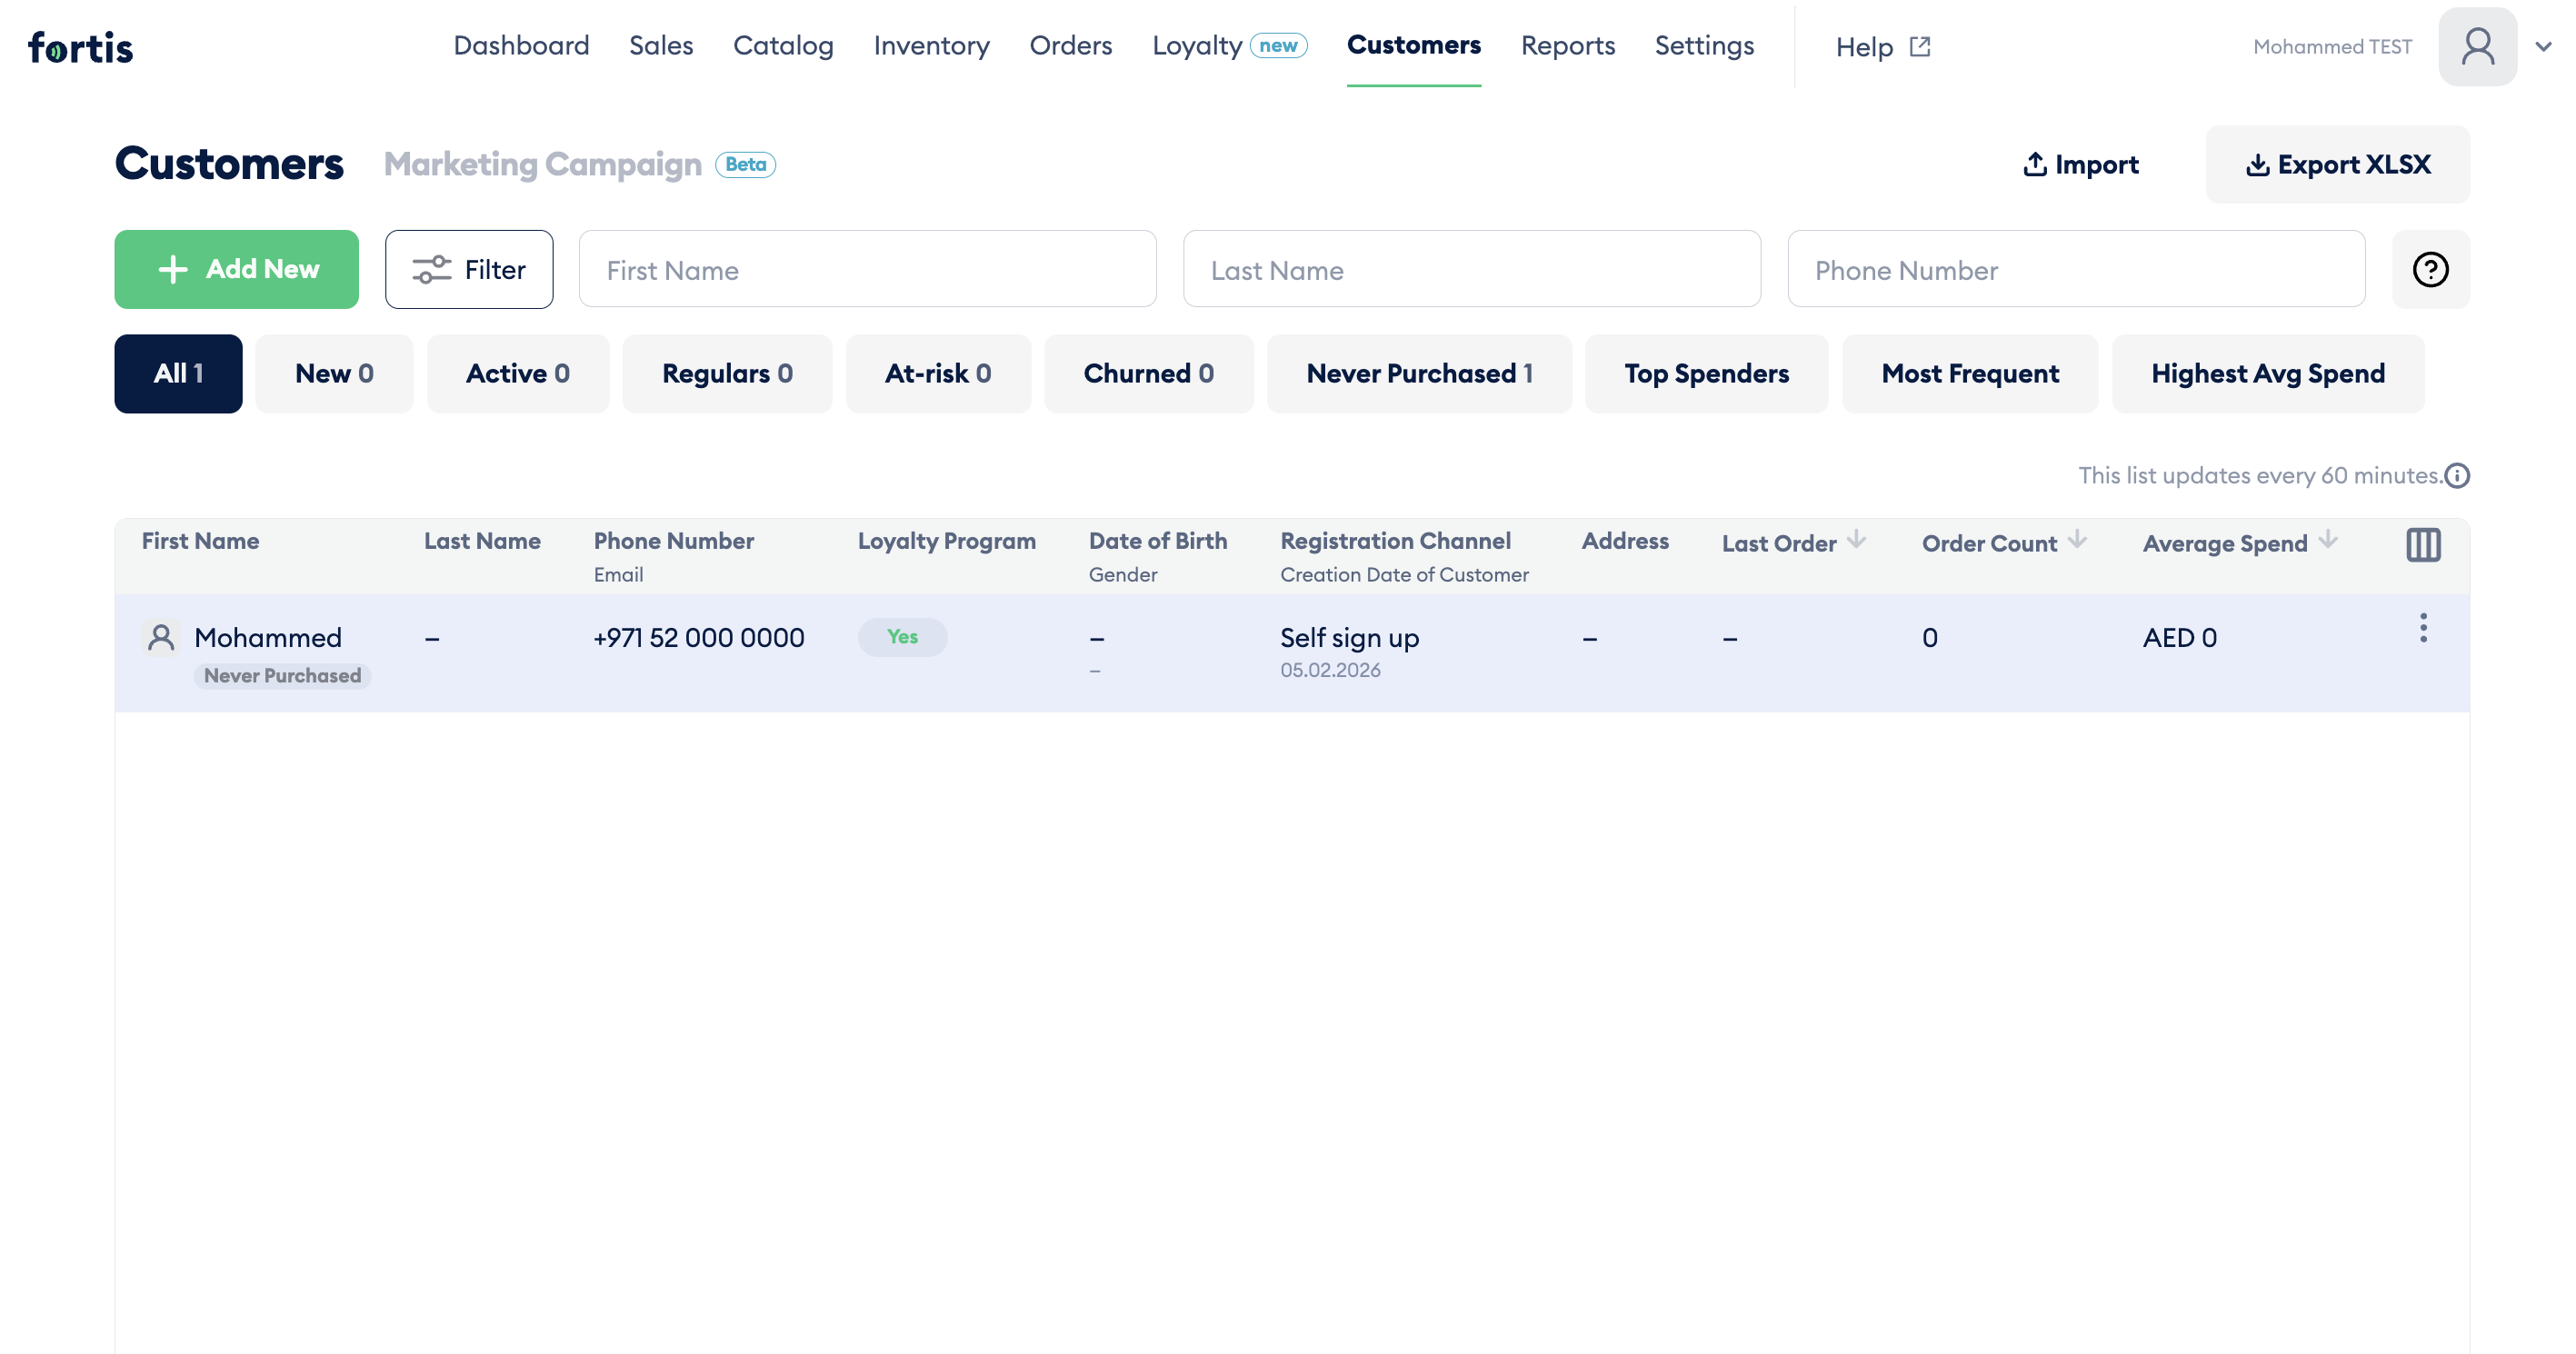Select Highest Avg Spend segment
2576x1354 pixels.
[2268, 373]
